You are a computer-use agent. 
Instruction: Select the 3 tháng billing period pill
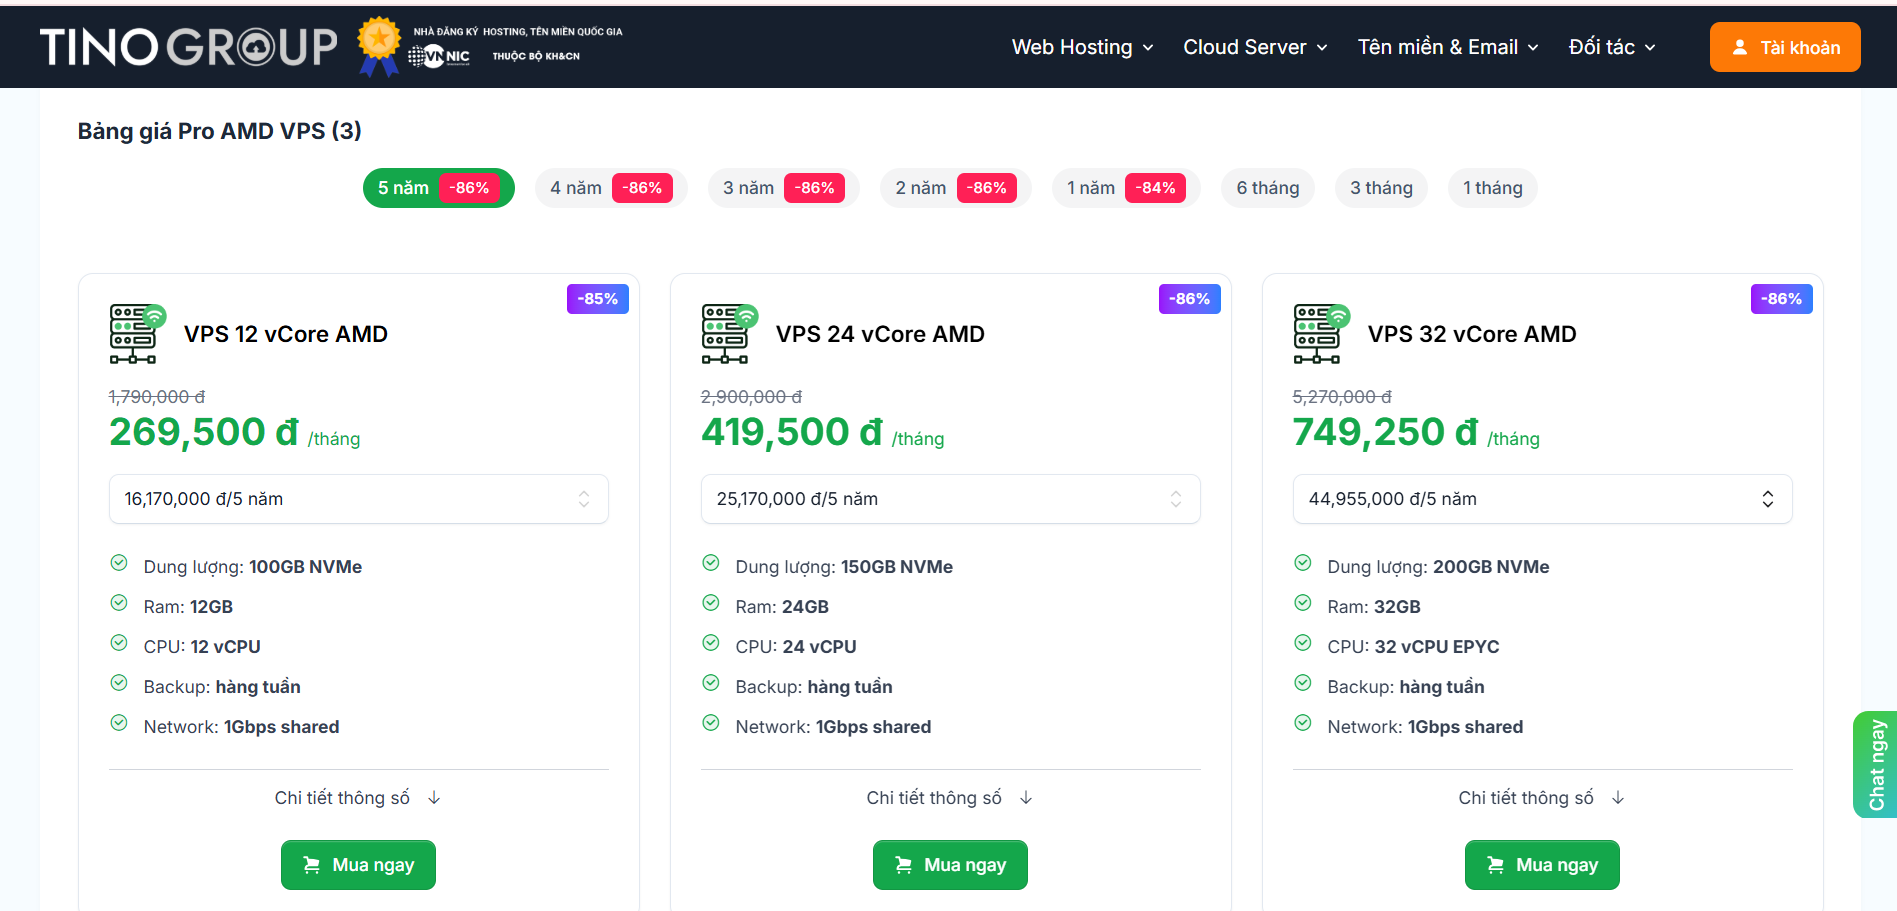point(1381,188)
